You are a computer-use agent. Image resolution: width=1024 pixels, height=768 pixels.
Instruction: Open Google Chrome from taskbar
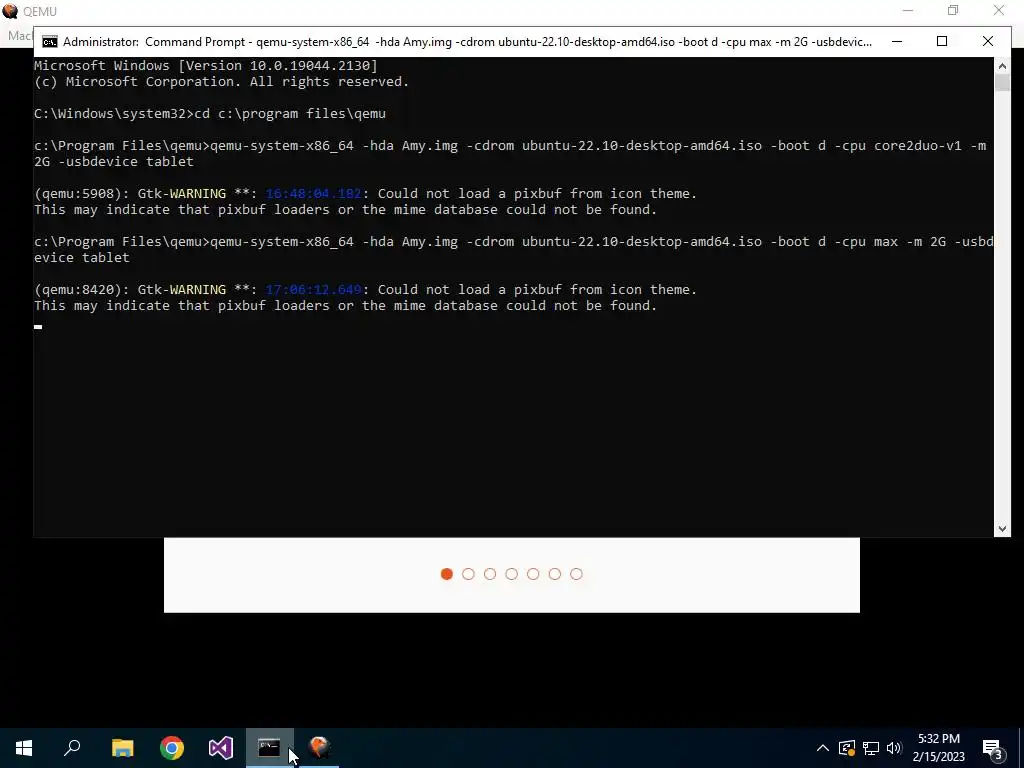point(172,748)
